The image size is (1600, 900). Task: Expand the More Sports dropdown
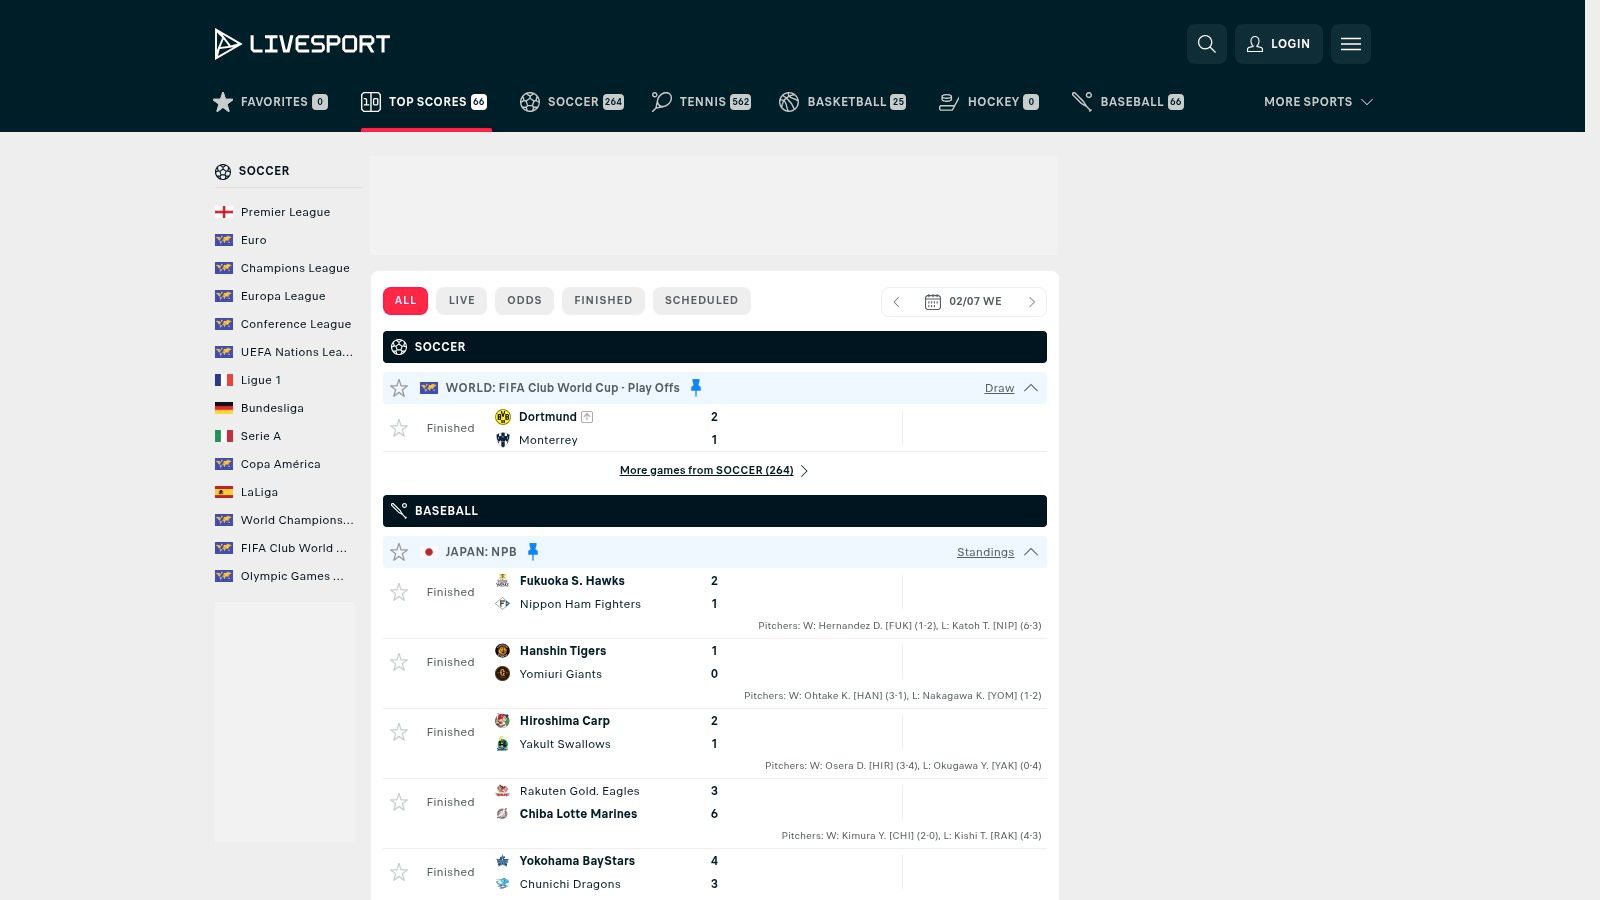[x=1317, y=101]
